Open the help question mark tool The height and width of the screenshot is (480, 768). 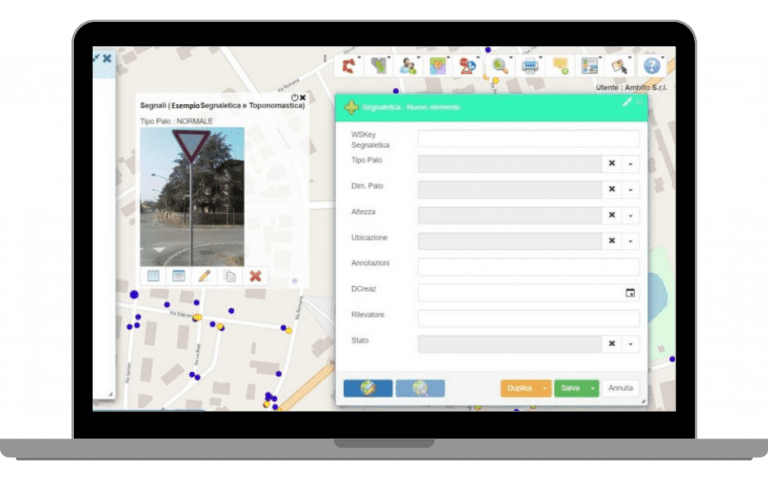click(652, 65)
